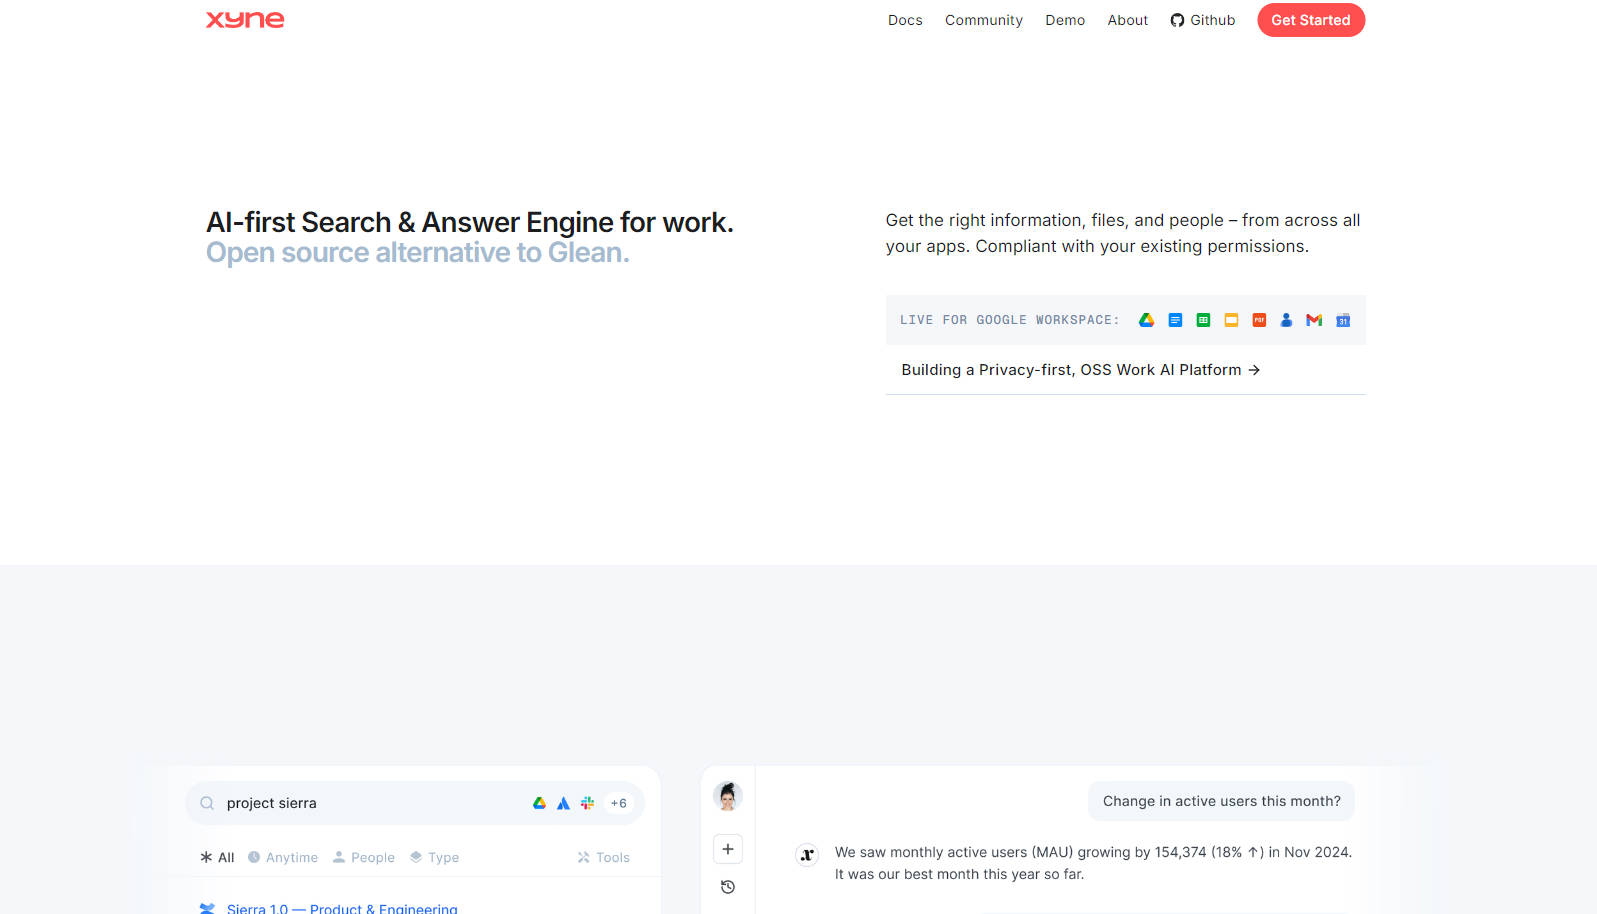Screen dimensions: 1597x914
Task: Click the orange PDF icon
Action: (x=1259, y=320)
